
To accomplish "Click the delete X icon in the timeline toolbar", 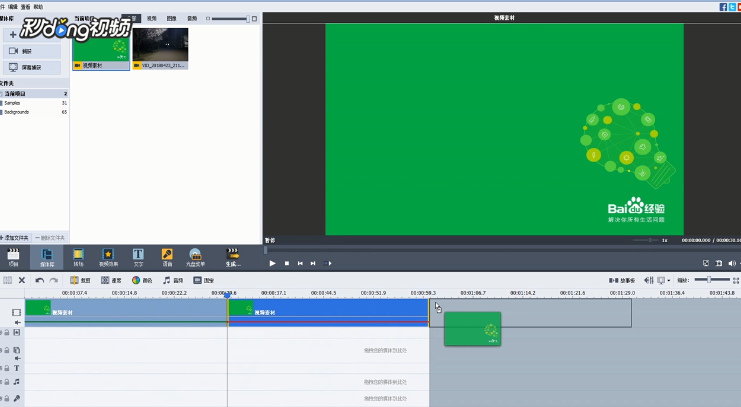I will pos(22,280).
